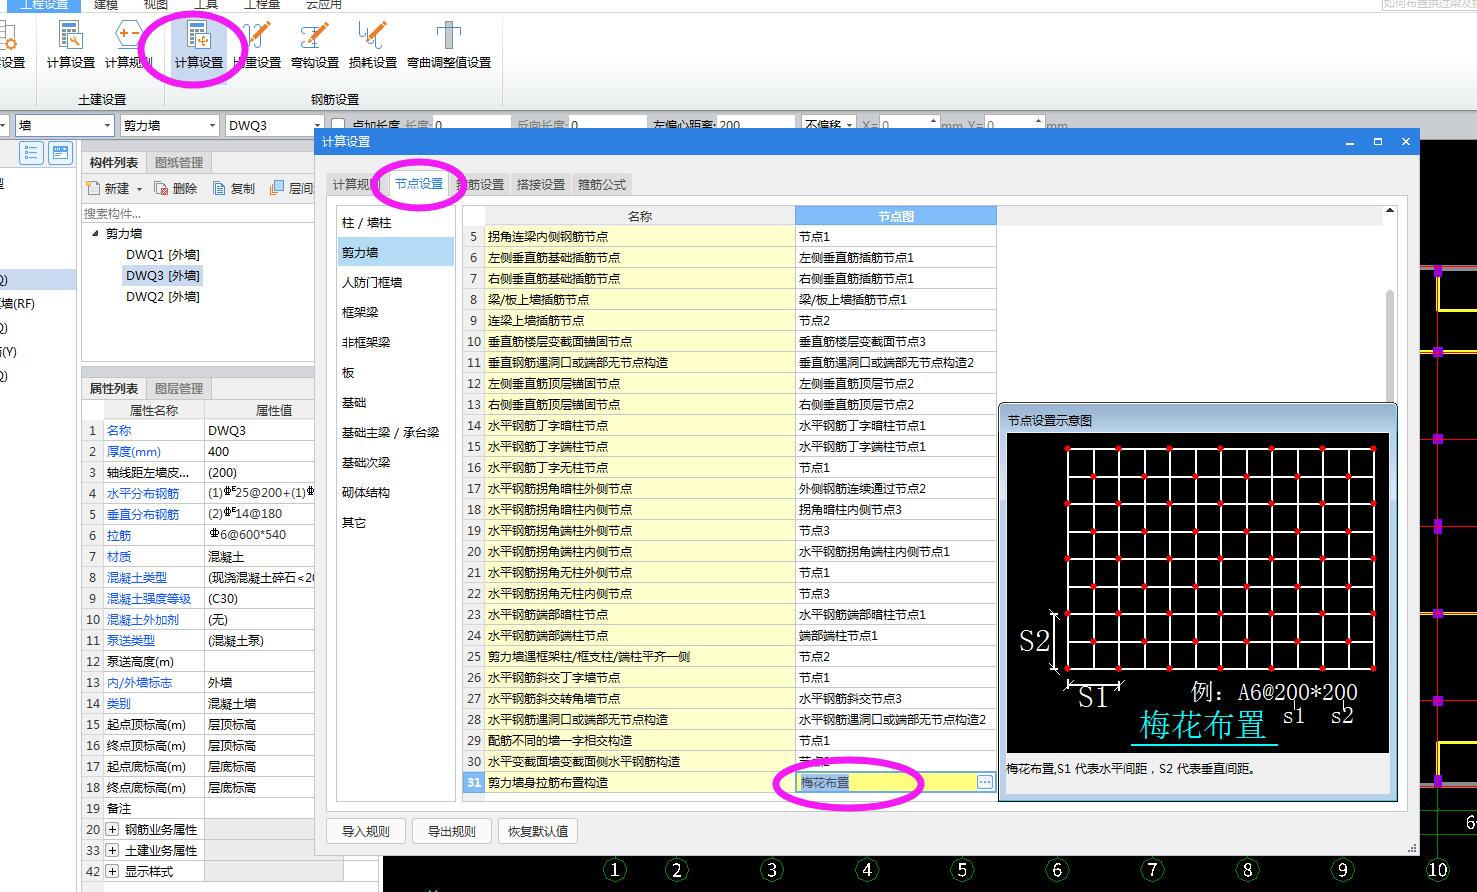The image size is (1477, 892).
Task: Select DWQ2 [外墙] in component tree
Action: pyautogui.click(x=162, y=297)
